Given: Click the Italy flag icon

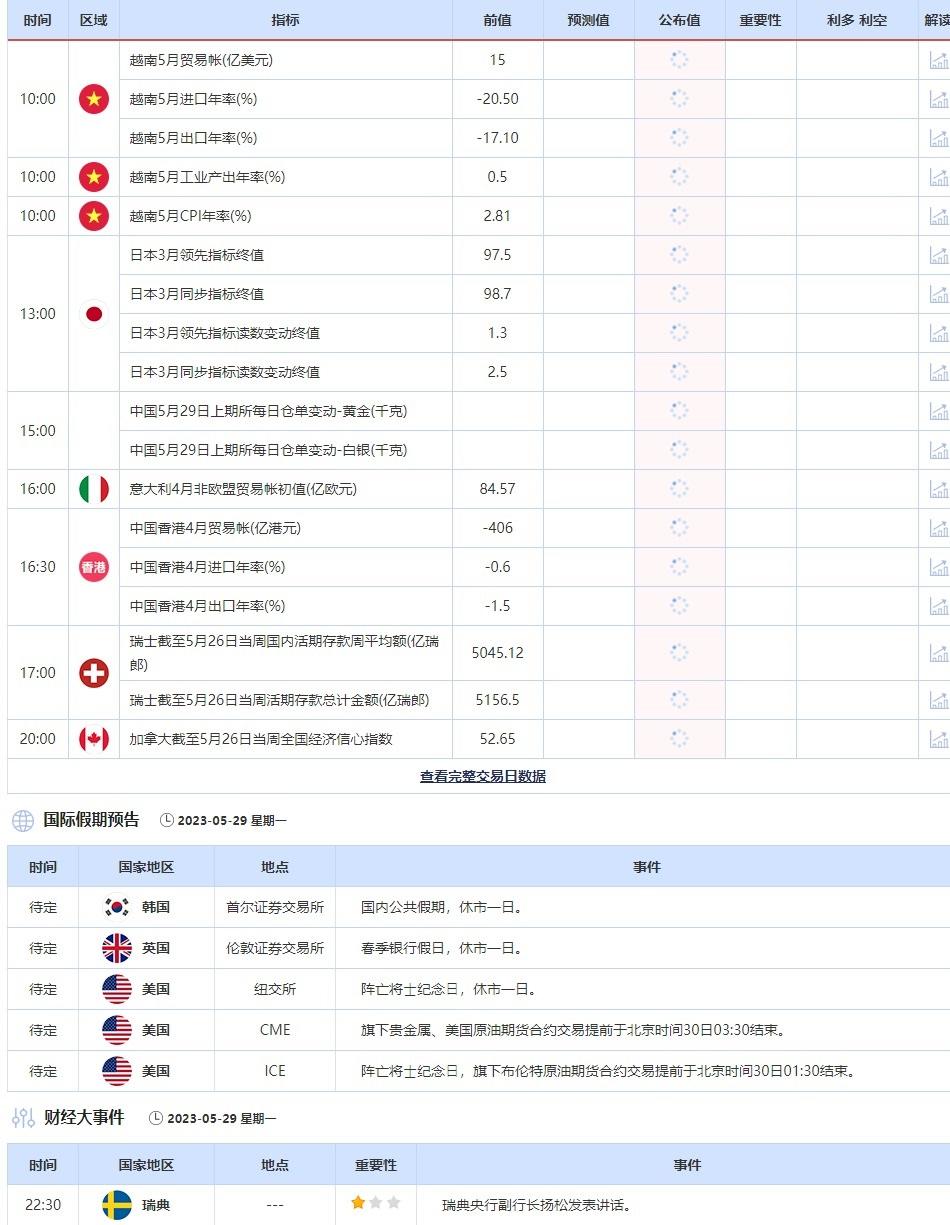Looking at the screenshot, I should pyautogui.click(x=93, y=489).
